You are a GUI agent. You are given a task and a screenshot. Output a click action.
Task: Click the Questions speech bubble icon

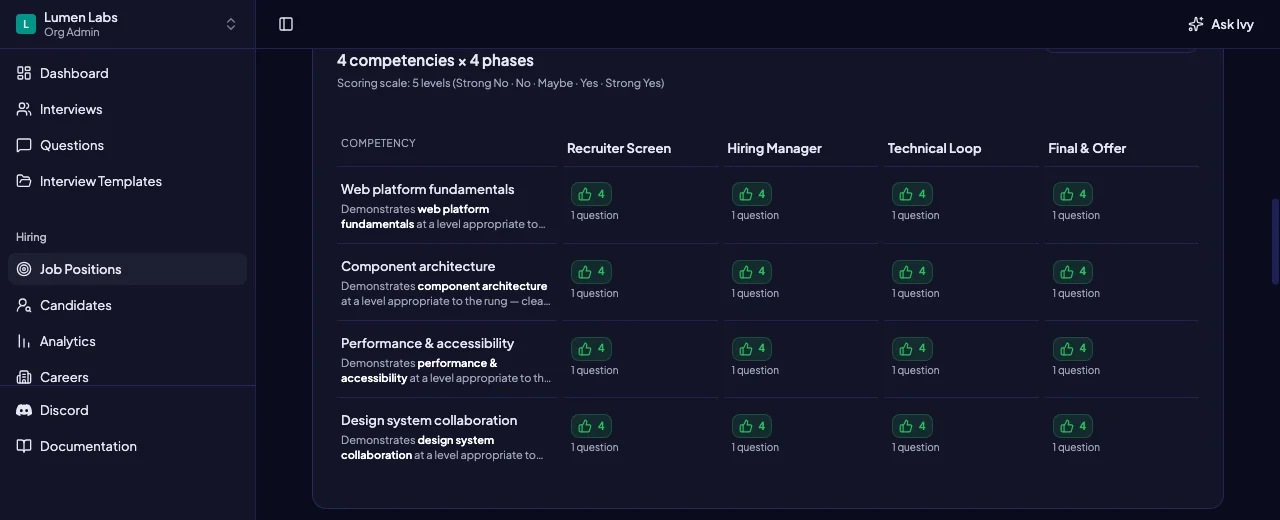(24, 145)
